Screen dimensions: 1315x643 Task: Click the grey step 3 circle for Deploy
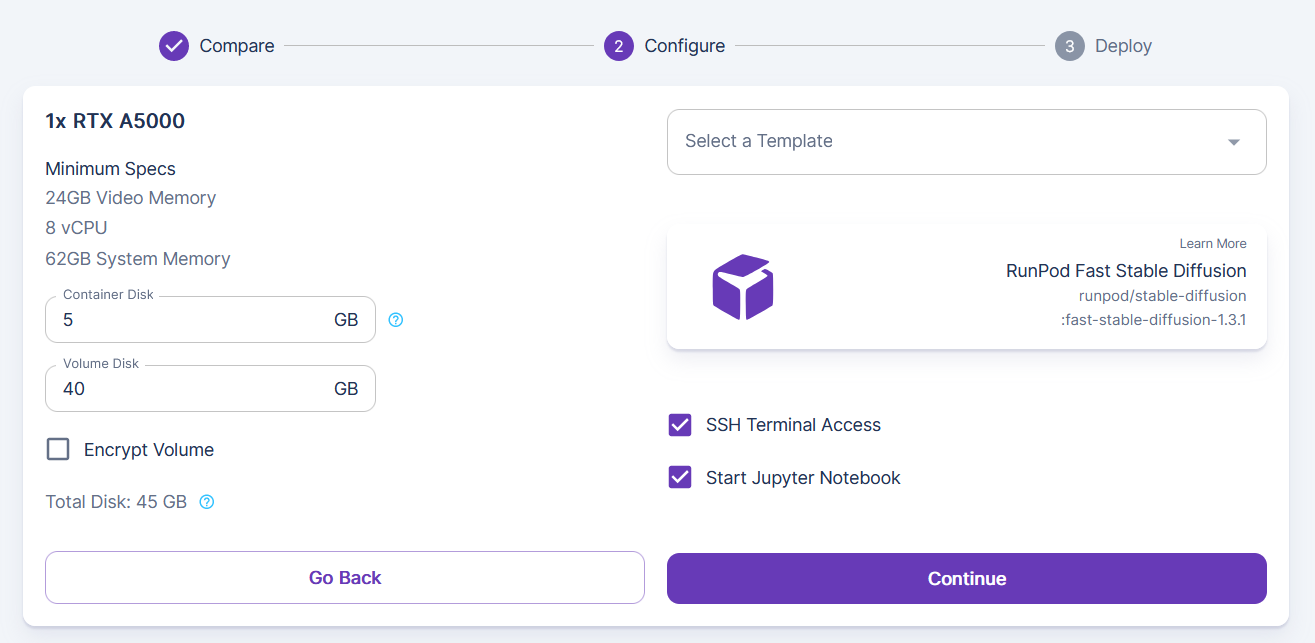[1070, 46]
